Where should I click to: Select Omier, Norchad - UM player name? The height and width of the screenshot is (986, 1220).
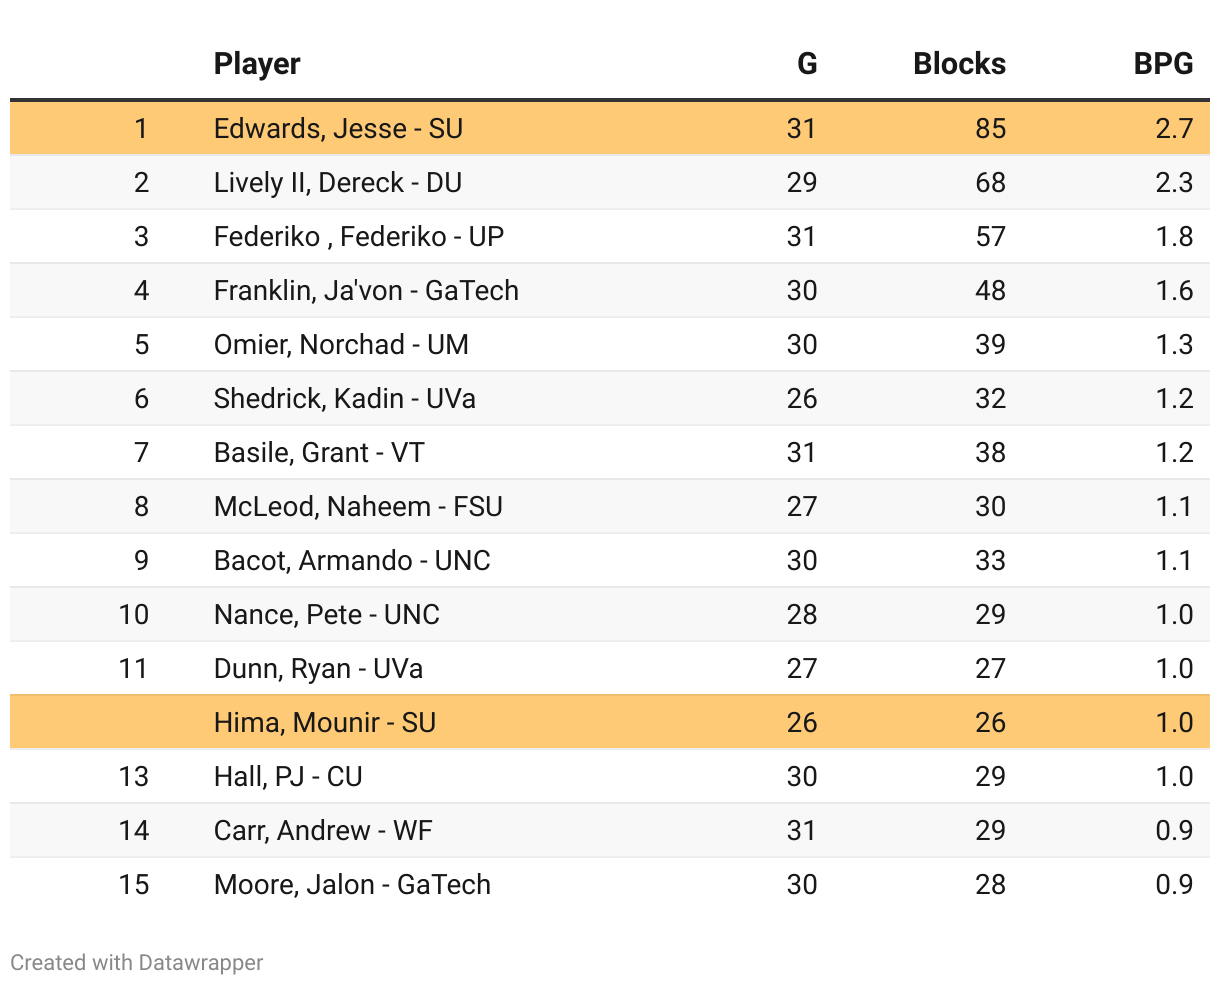tap(341, 345)
